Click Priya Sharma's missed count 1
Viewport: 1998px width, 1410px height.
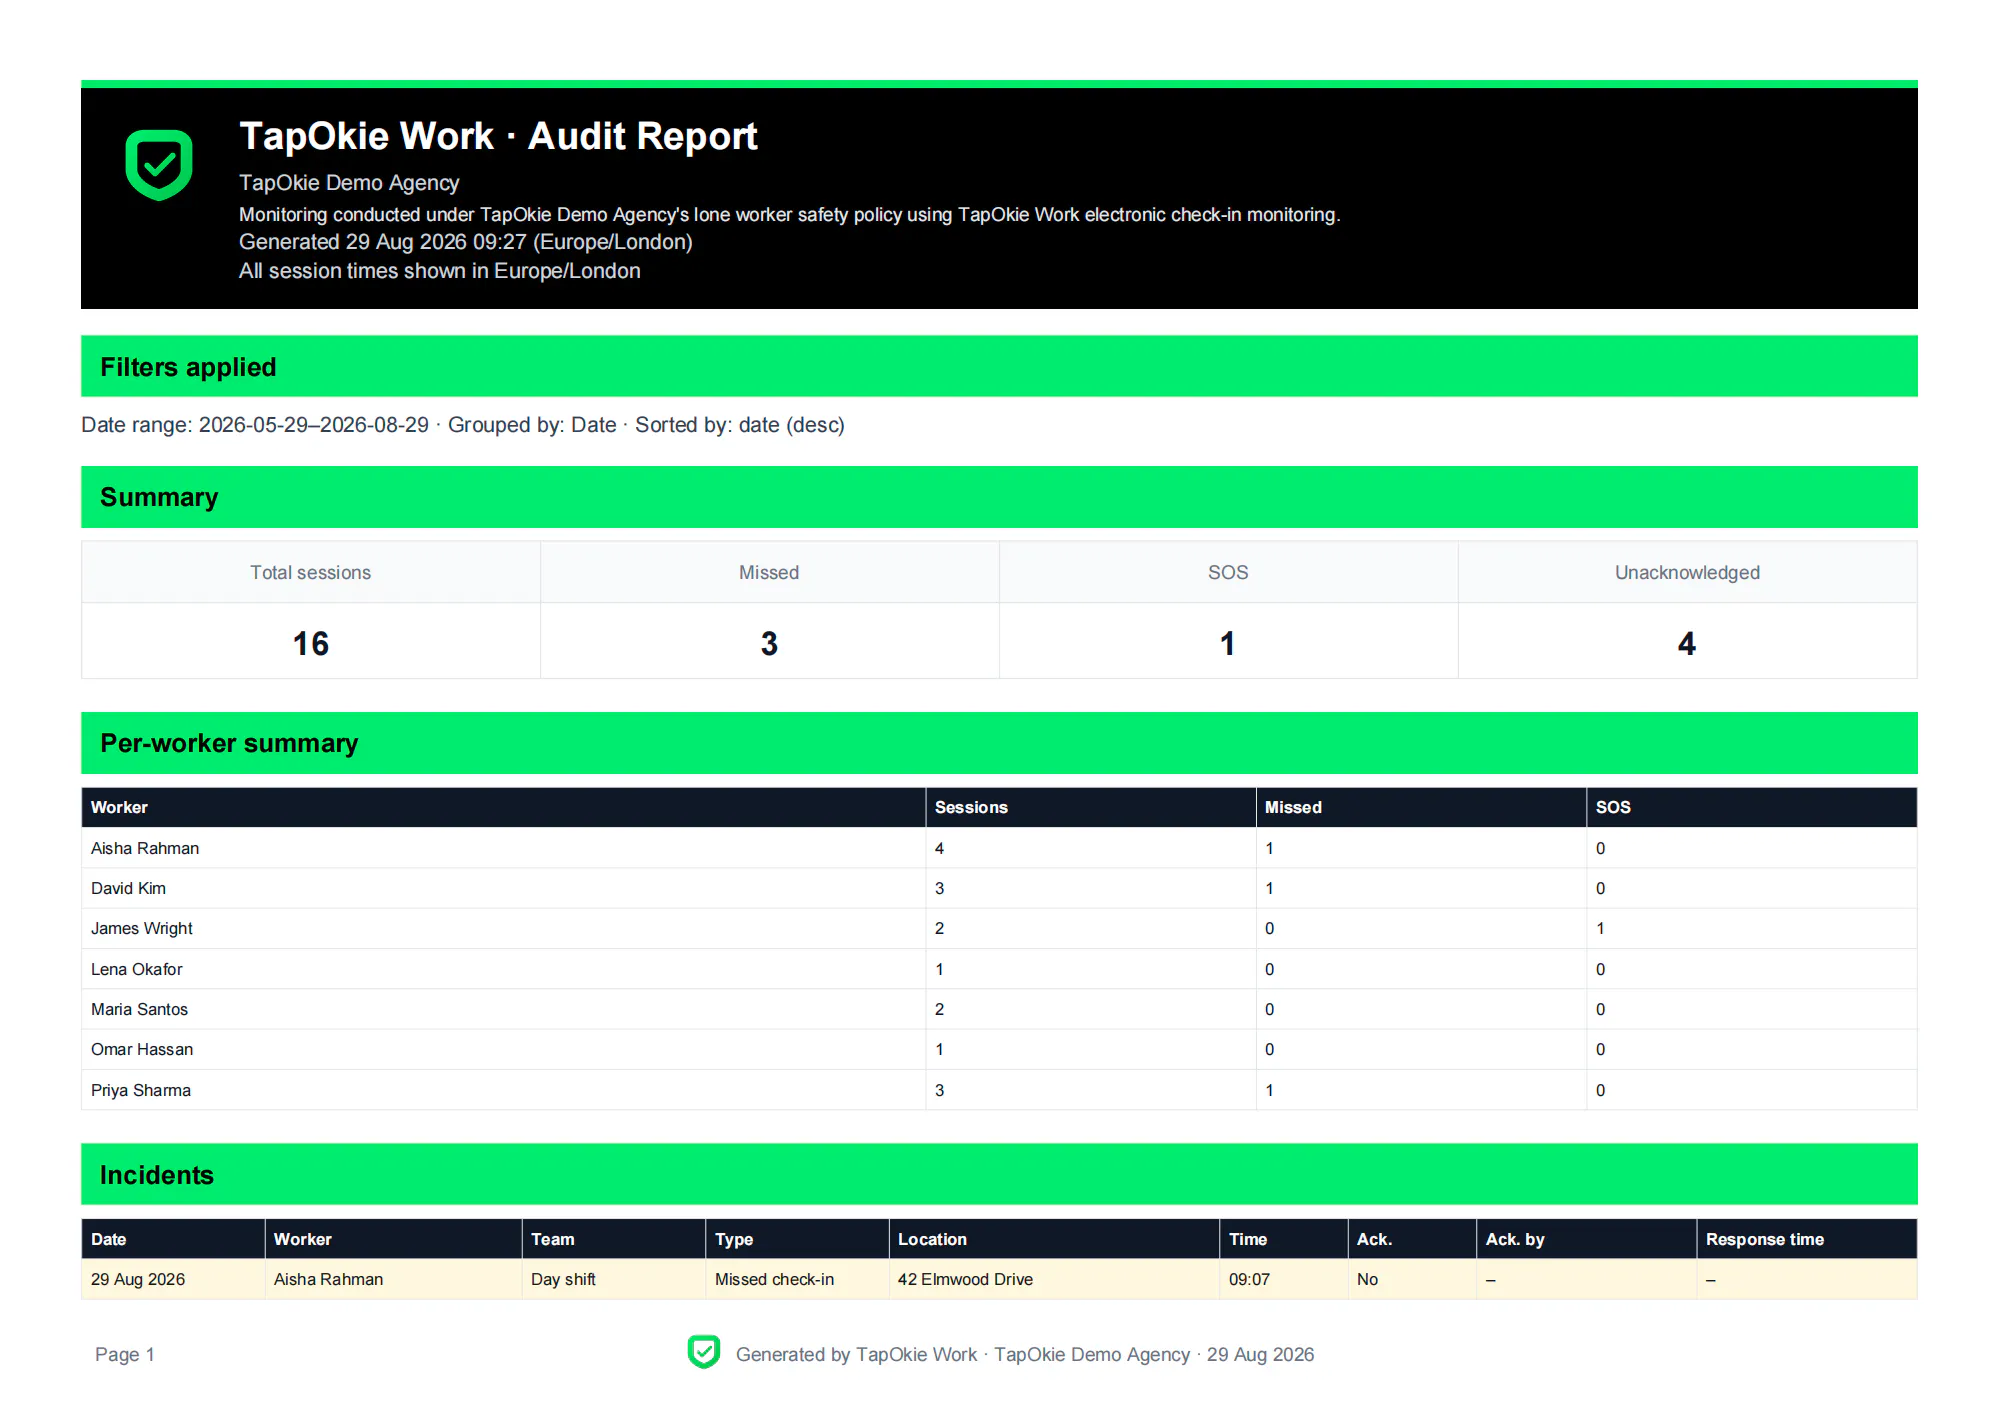pyautogui.click(x=1270, y=1090)
